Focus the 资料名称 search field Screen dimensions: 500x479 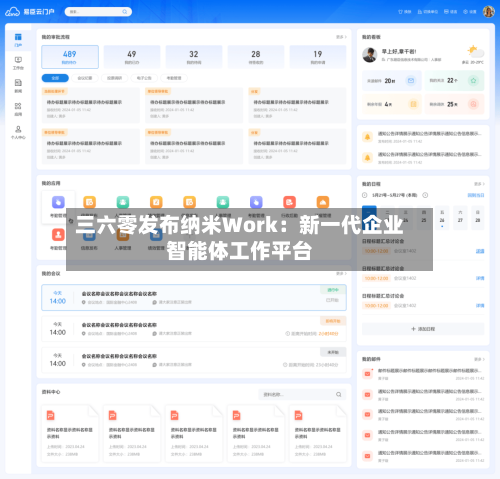(302, 394)
